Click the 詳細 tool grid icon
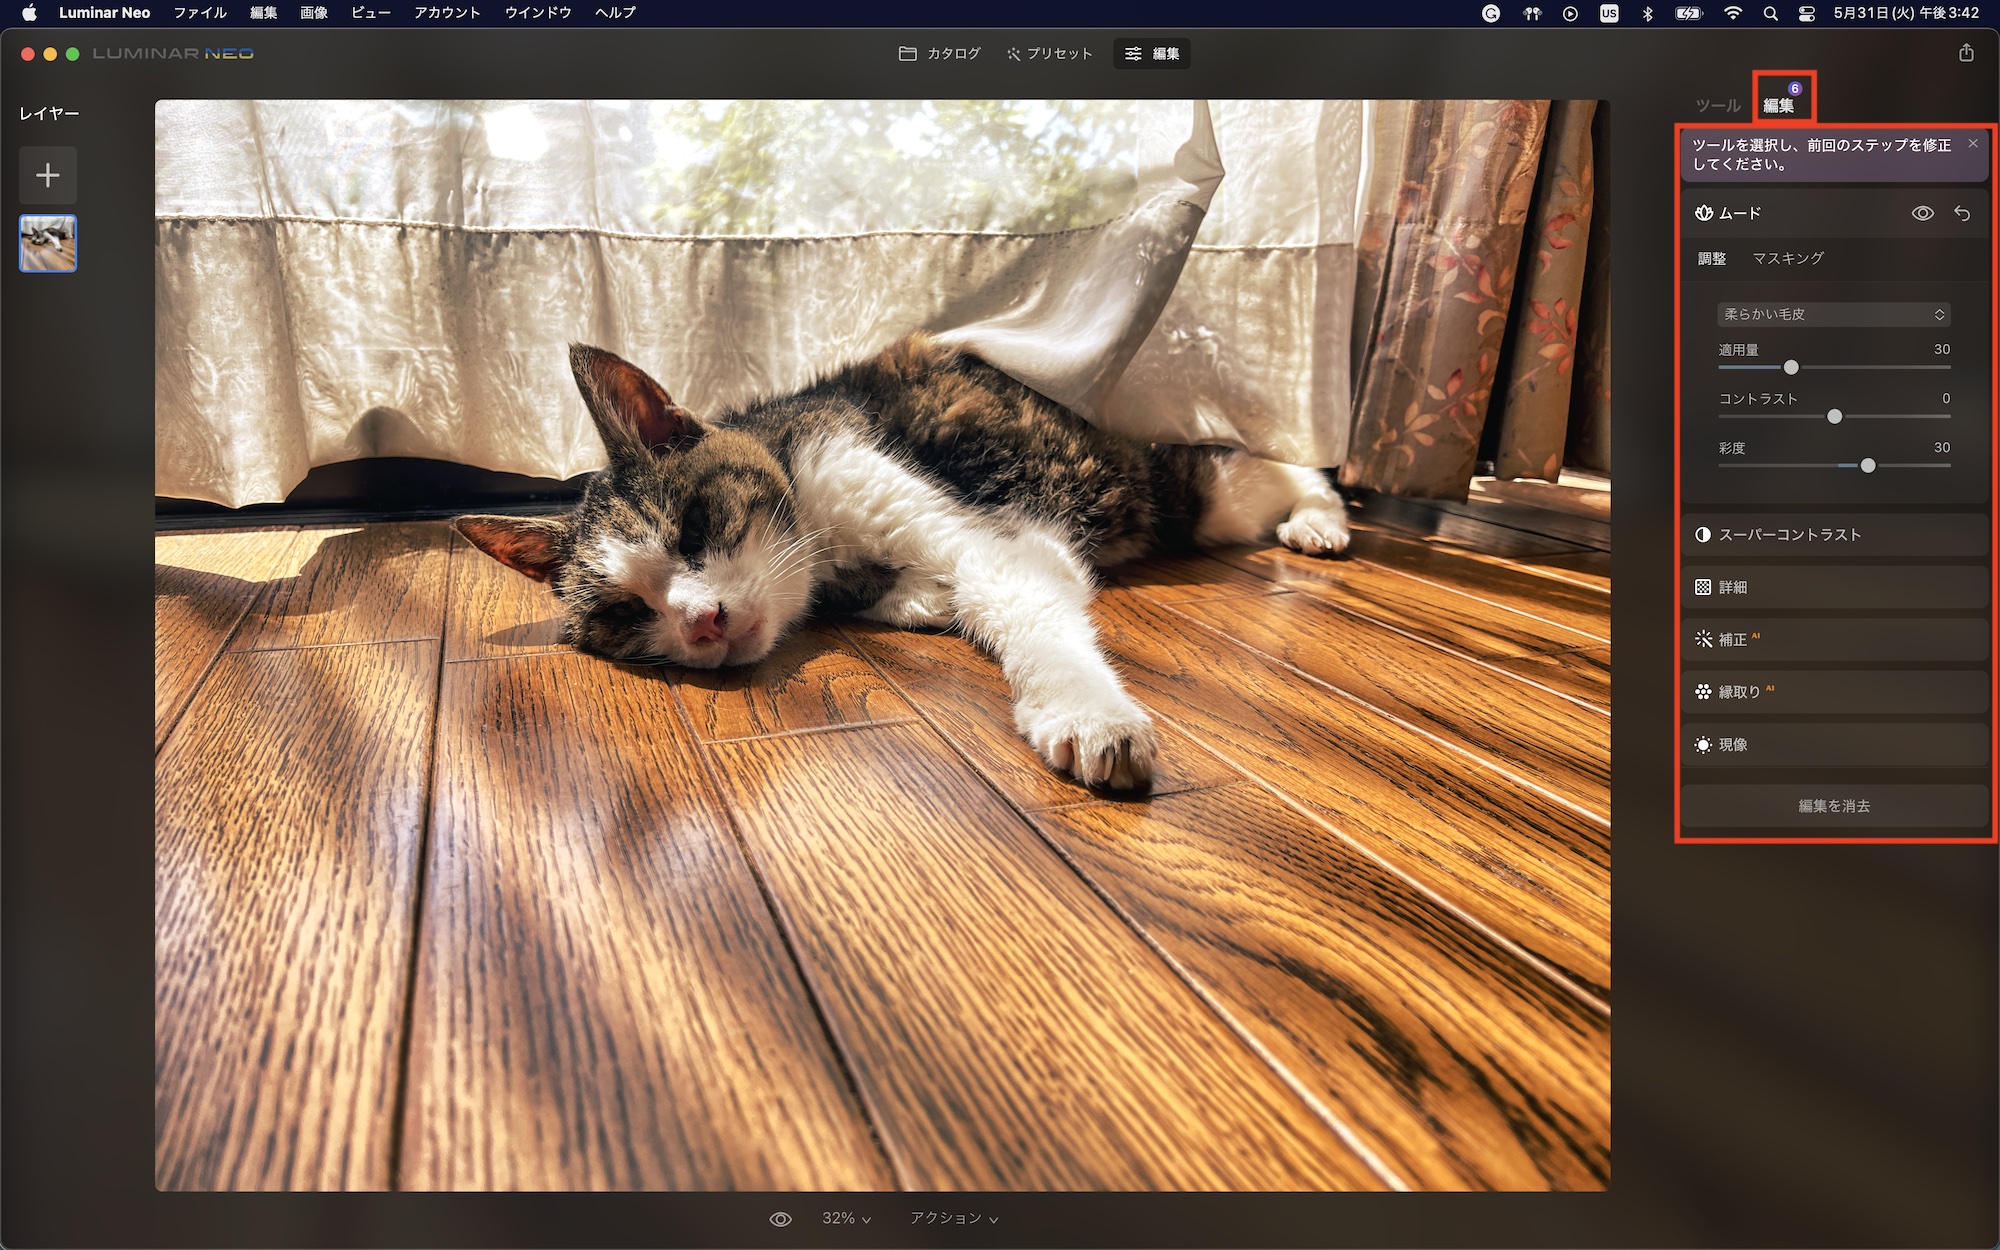The image size is (2000, 1250). pyautogui.click(x=1703, y=587)
